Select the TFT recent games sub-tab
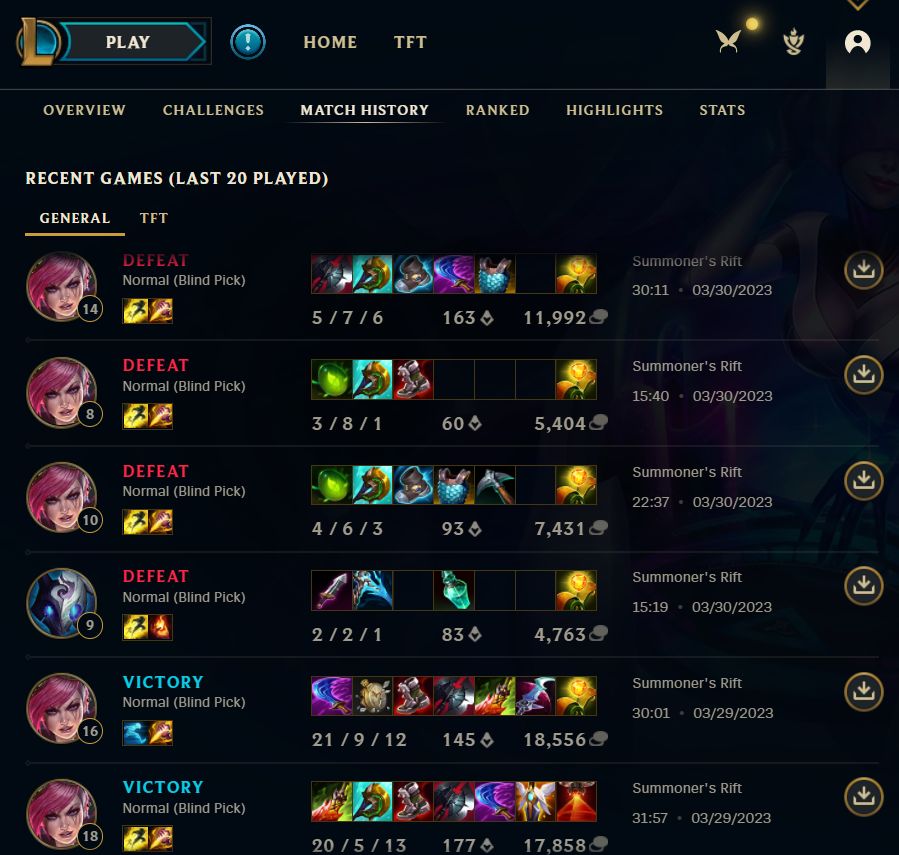The height and width of the screenshot is (855, 899). pyautogui.click(x=154, y=218)
